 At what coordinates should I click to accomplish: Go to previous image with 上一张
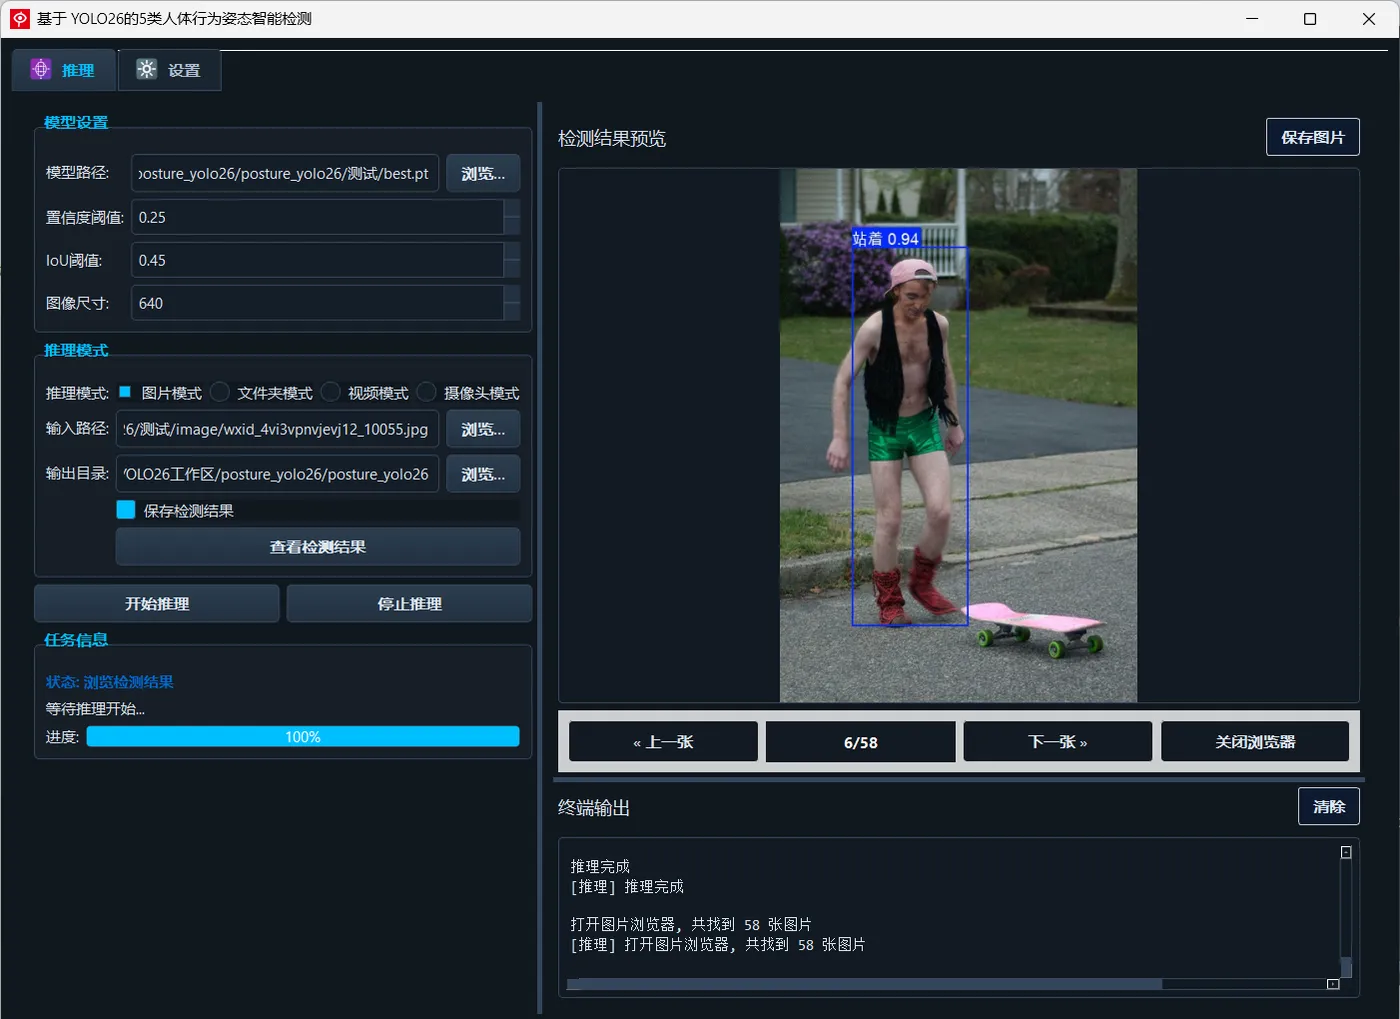[x=663, y=742]
